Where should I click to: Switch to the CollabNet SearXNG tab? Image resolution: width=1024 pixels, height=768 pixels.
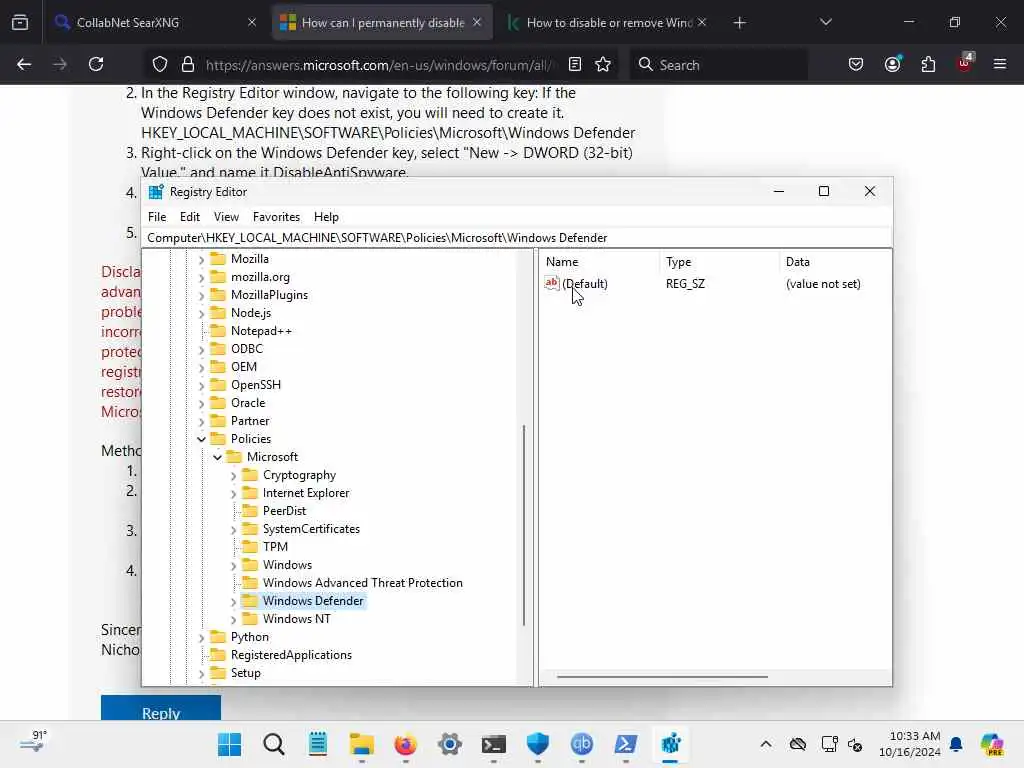(155, 23)
